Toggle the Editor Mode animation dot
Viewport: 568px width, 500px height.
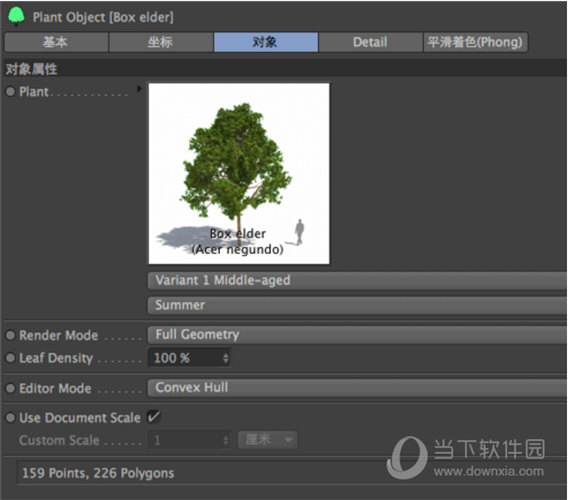(10, 388)
